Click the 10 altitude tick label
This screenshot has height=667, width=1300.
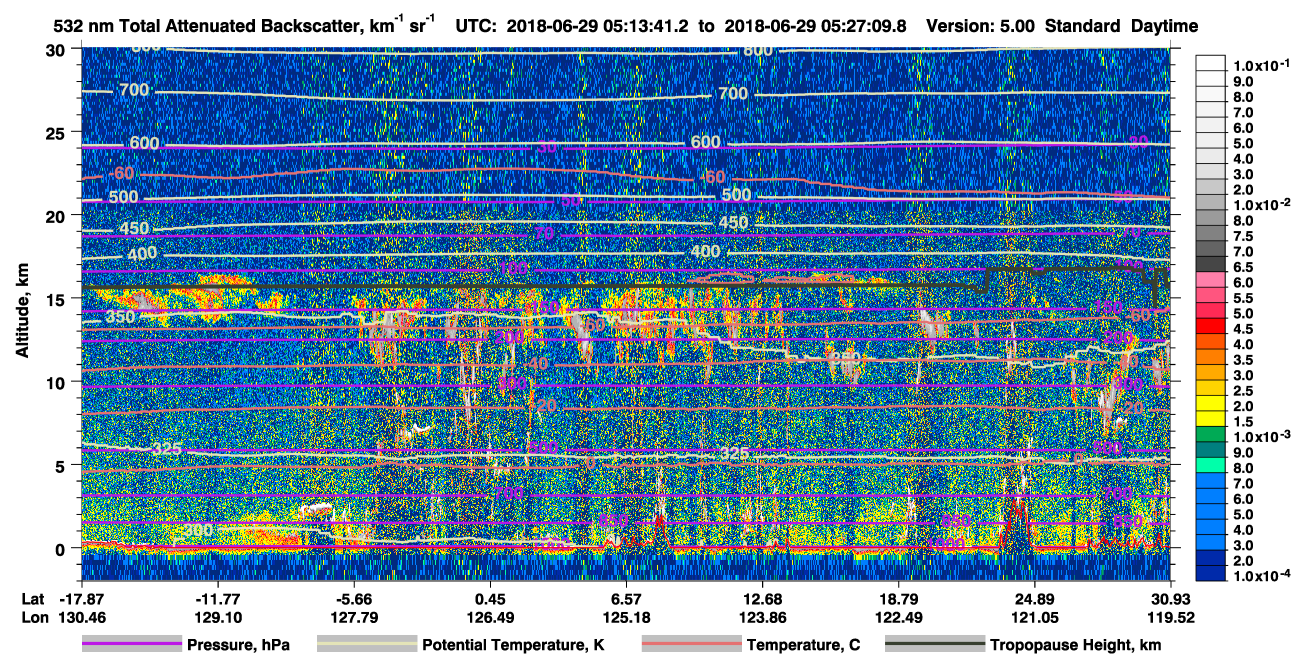(x=58, y=381)
